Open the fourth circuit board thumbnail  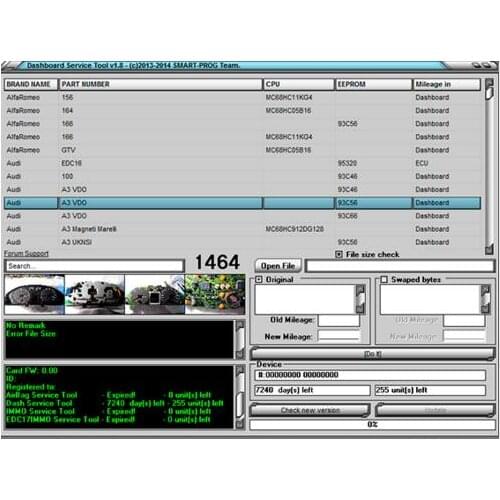[215, 294]
